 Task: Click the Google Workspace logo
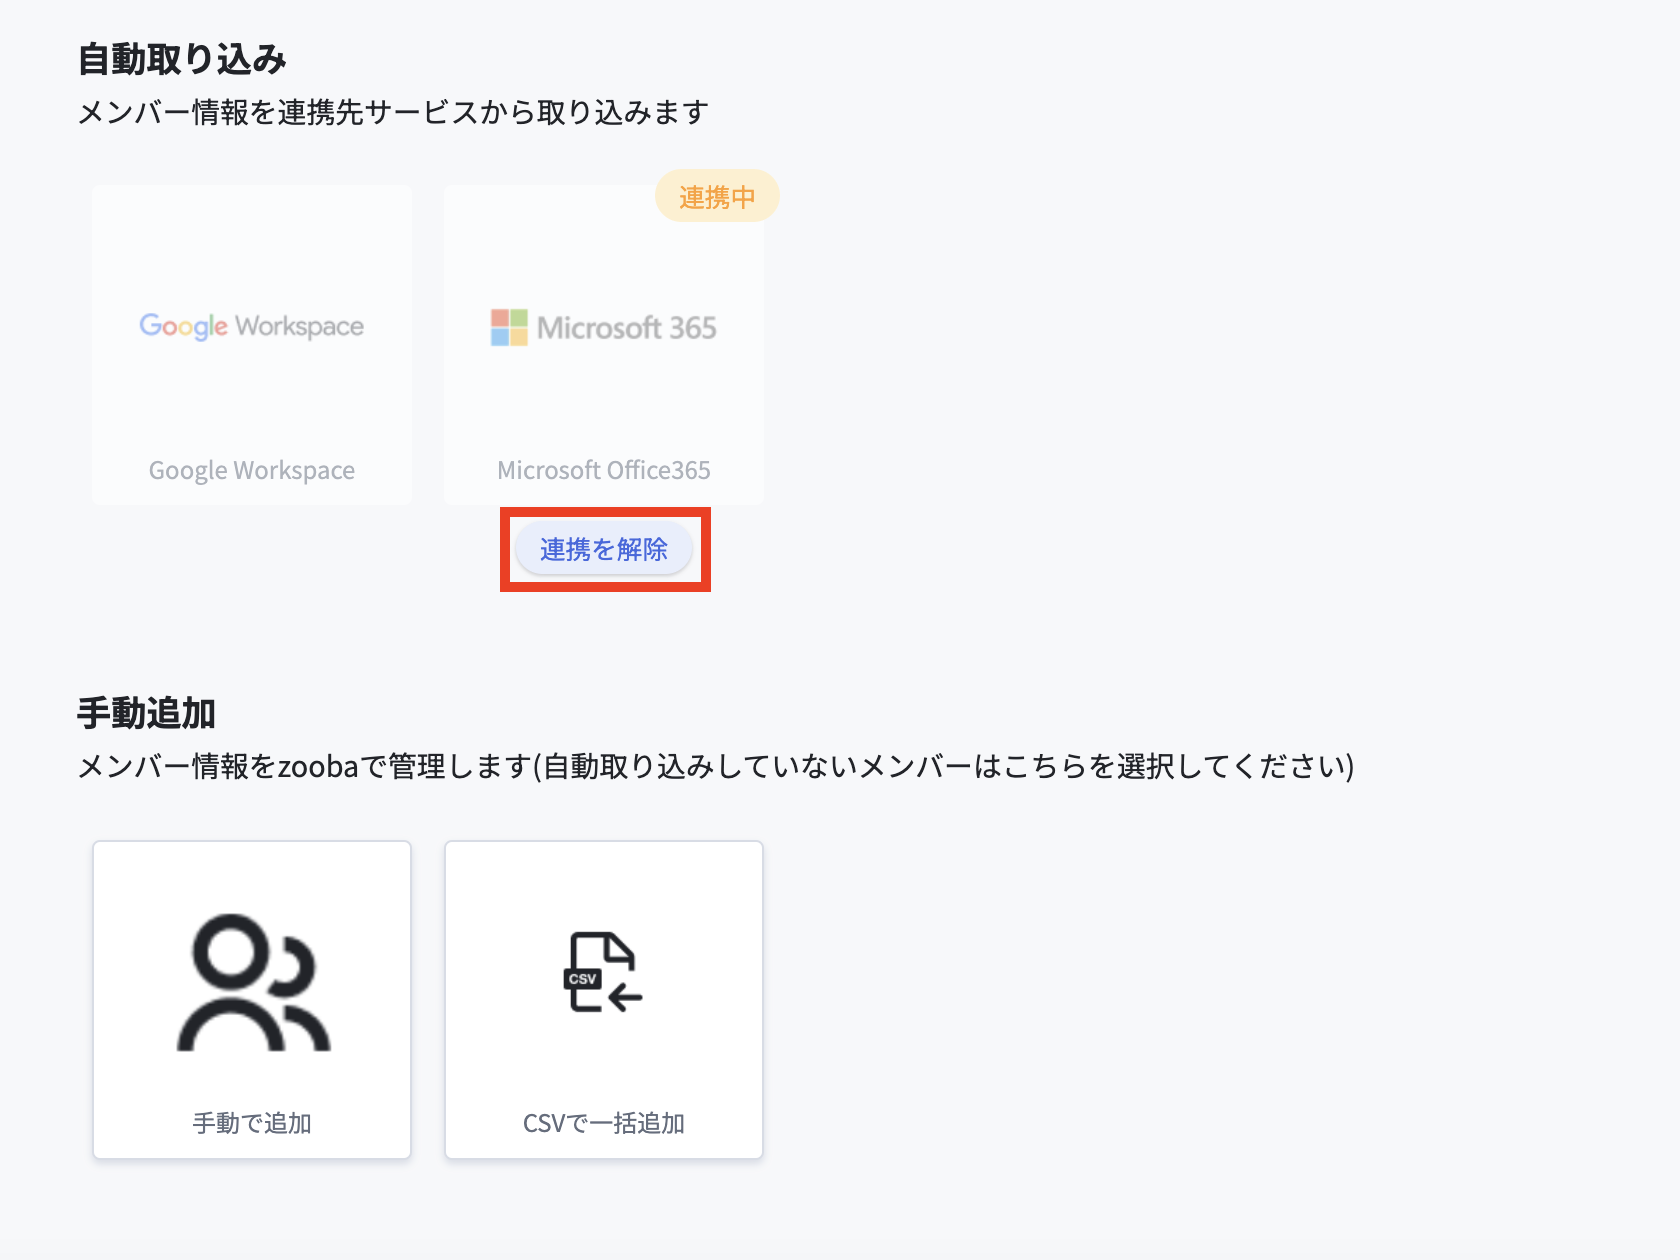coord(252,326)
